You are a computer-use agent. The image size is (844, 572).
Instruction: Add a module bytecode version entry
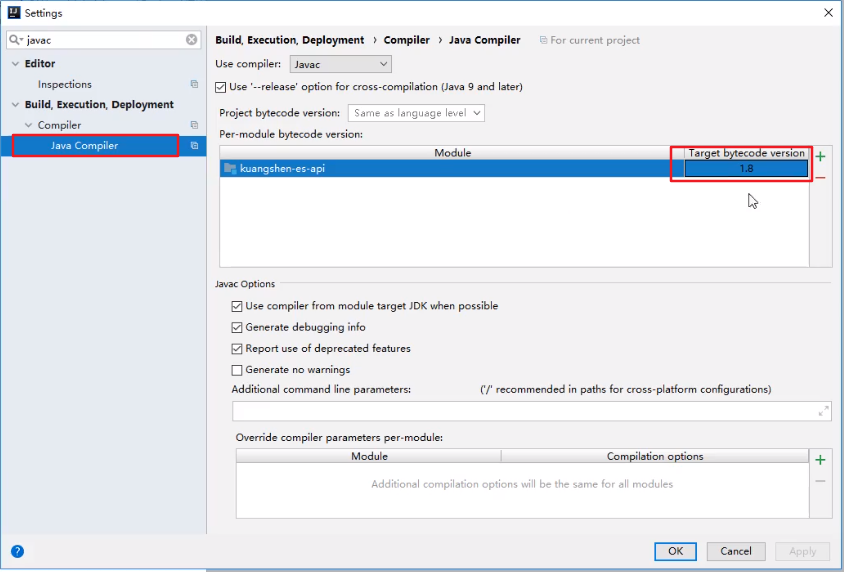tap(820, 157)
